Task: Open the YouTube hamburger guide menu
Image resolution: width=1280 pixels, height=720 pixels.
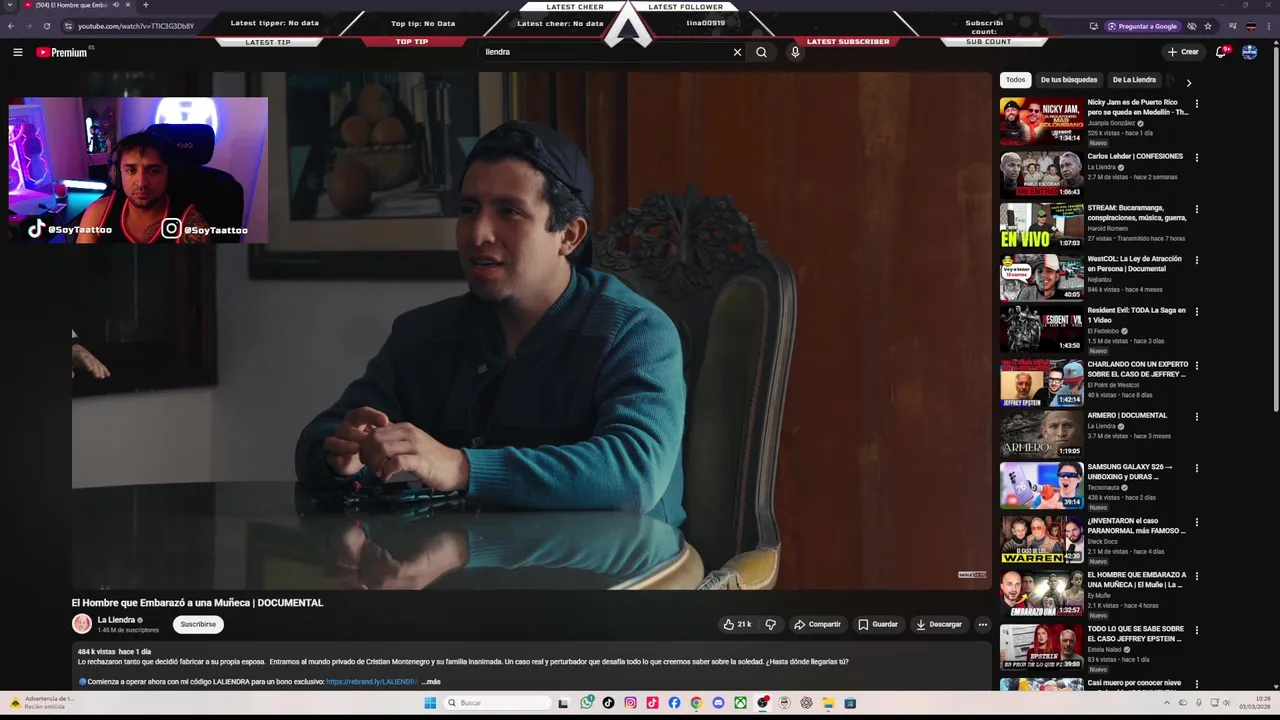Action: pyautogui.click(x=17, y=52)
